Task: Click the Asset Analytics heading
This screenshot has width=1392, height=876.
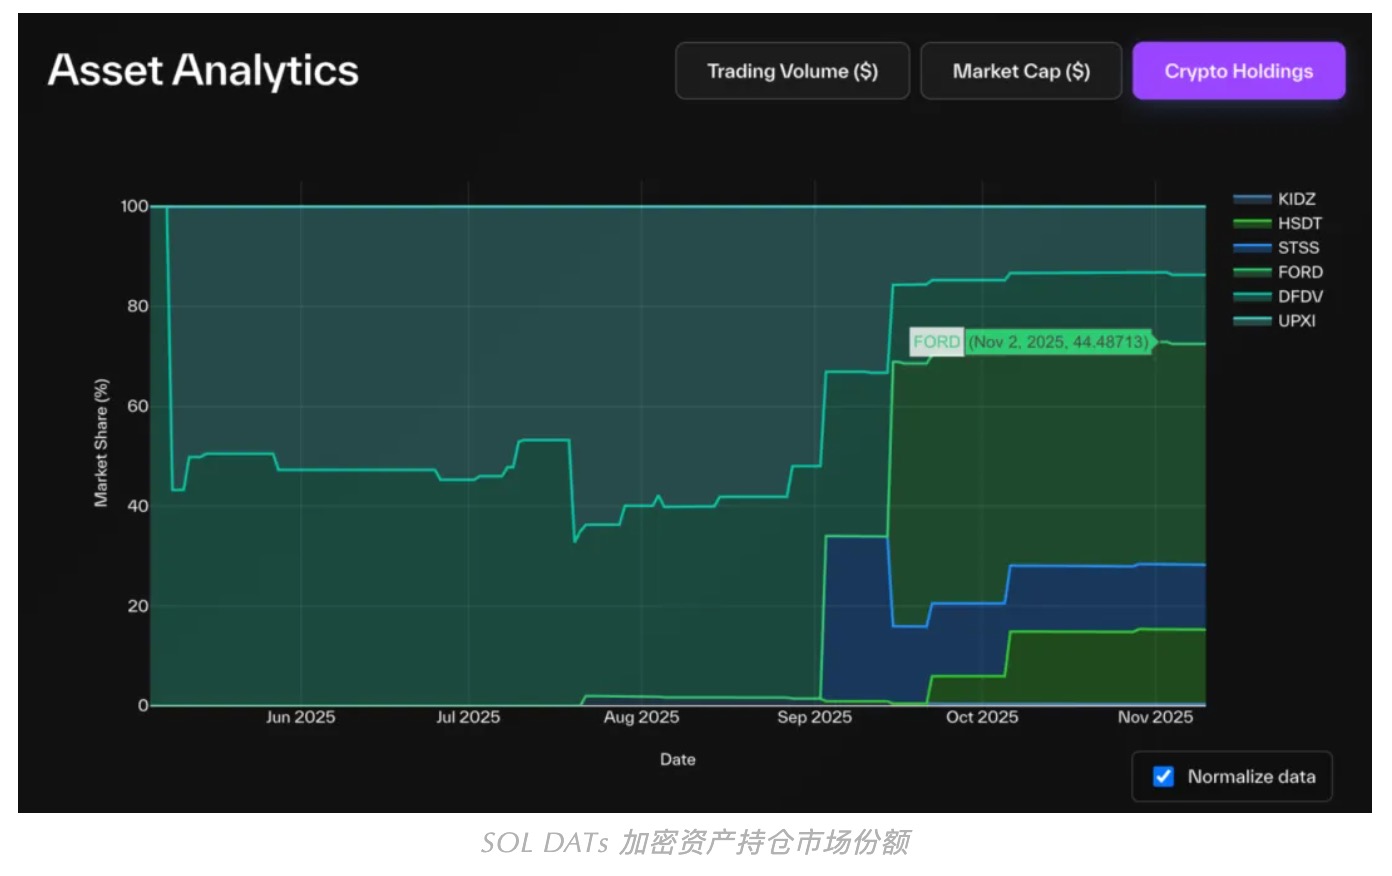Action: [x=204, y=70]
